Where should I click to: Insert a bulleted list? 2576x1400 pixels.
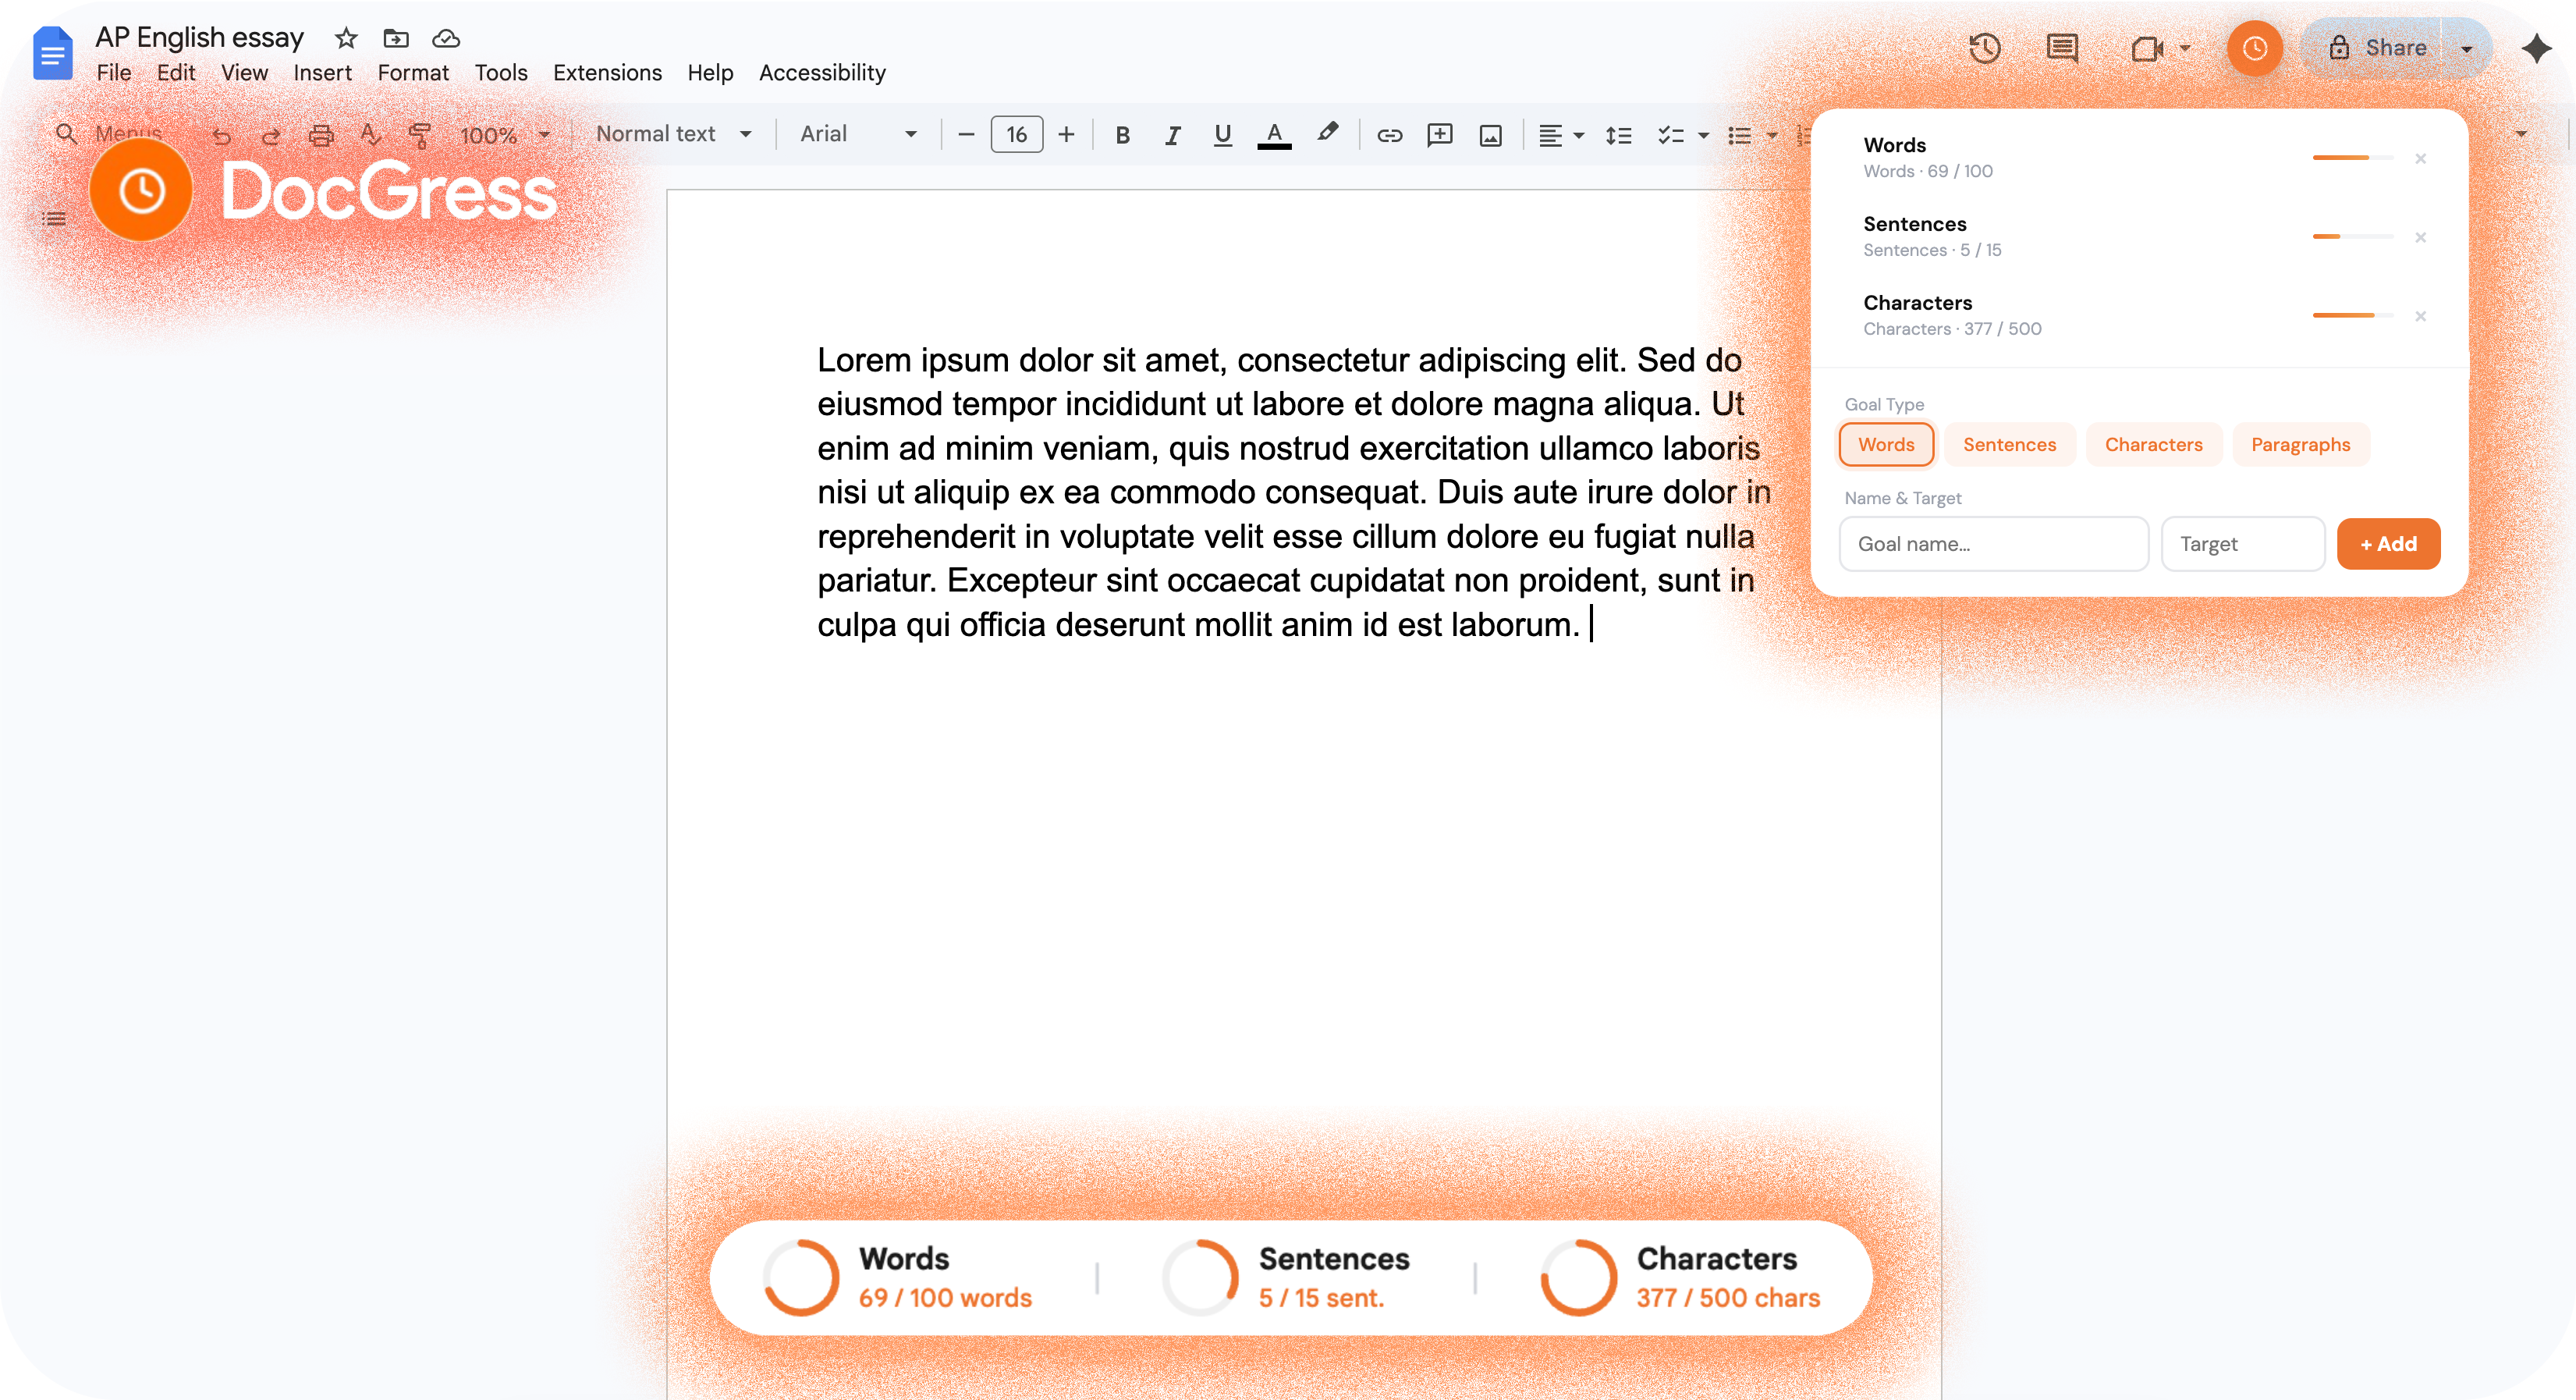1740,135
